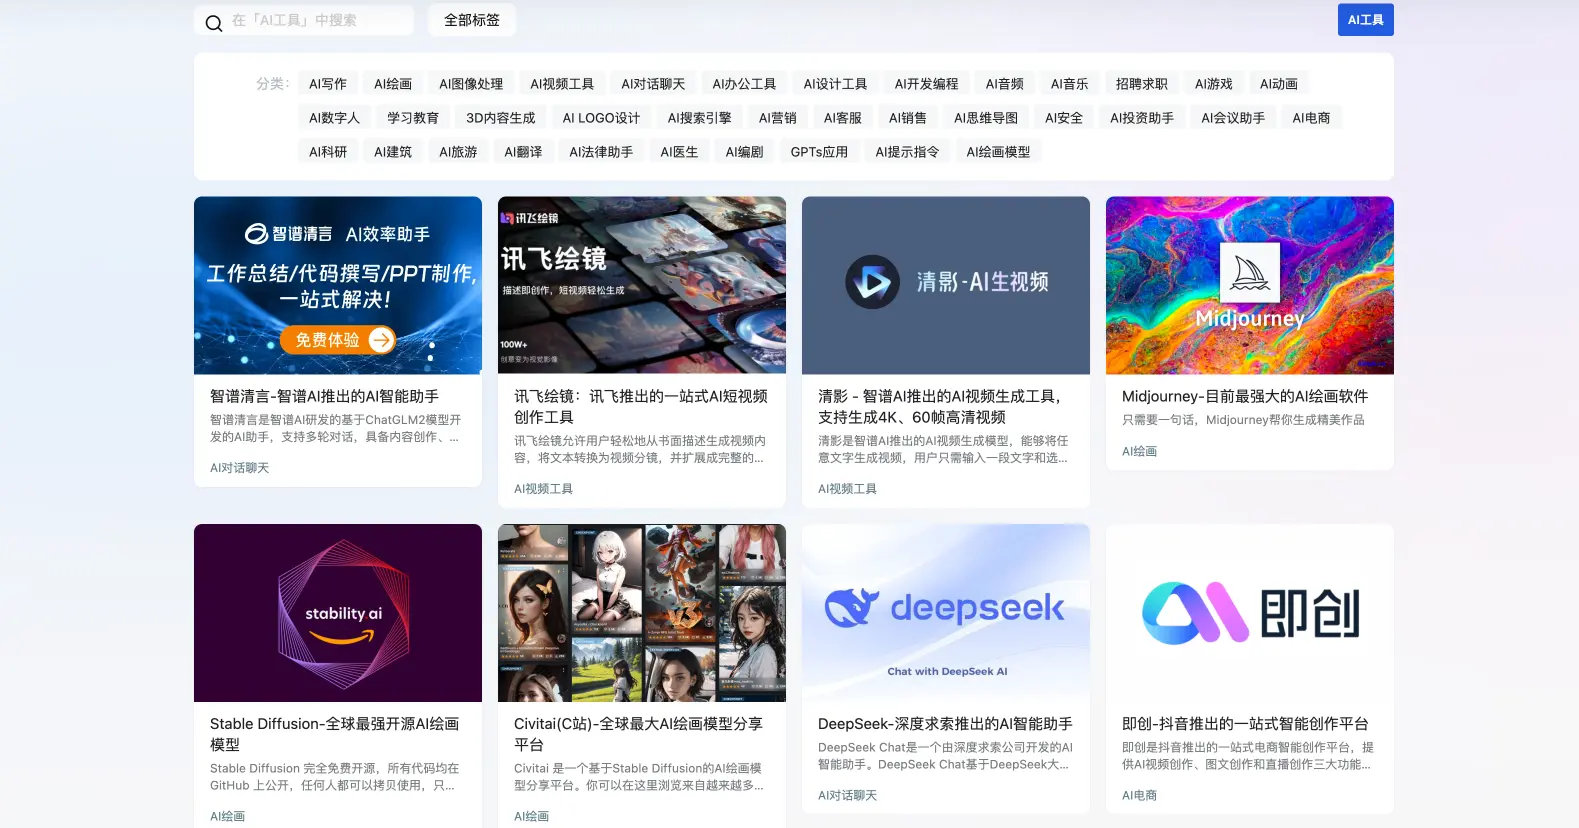Select AI法律助手 category

[601, 152]
